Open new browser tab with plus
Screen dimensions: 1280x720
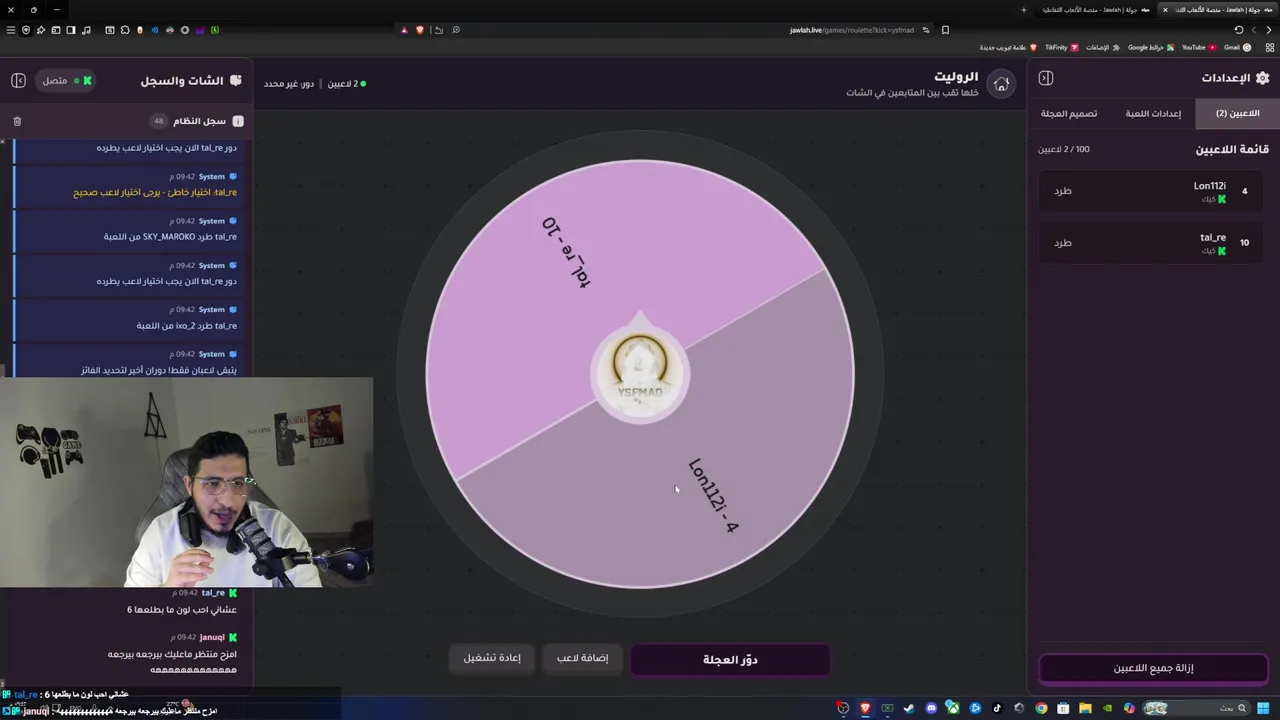(1023, 10)
